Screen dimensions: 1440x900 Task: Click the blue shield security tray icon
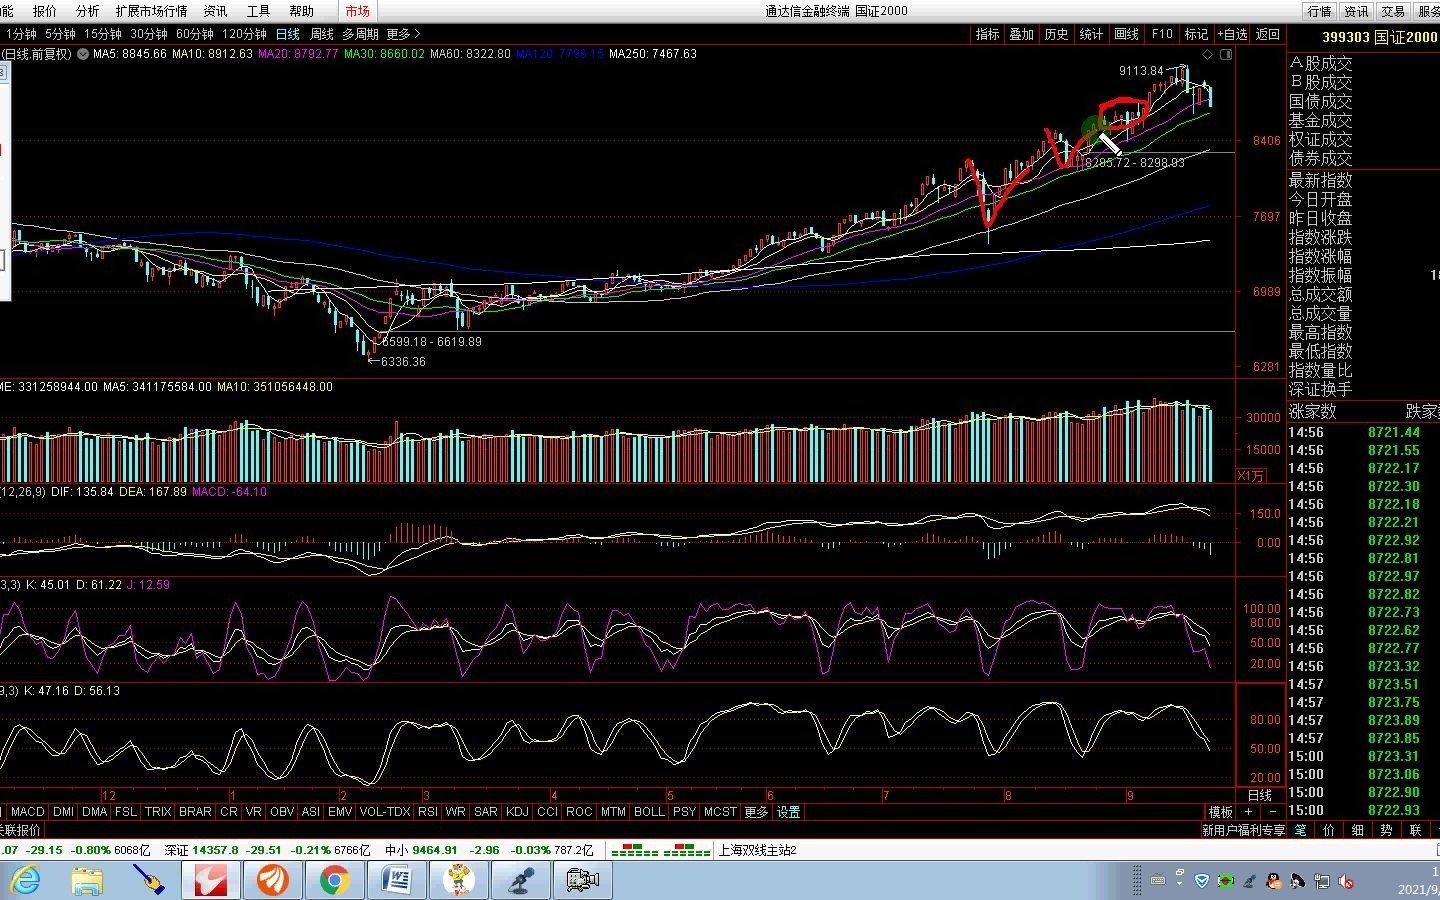[1202, 881]
